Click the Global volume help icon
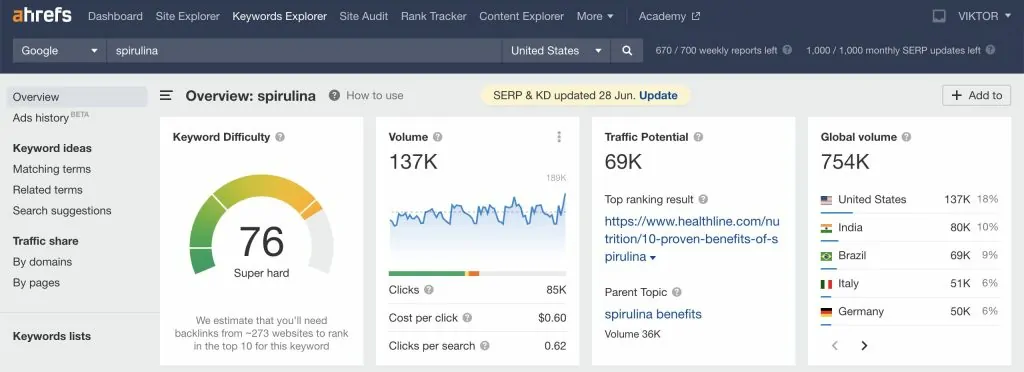This screenshot has height=372, width=1024. (x=906, y=137)
